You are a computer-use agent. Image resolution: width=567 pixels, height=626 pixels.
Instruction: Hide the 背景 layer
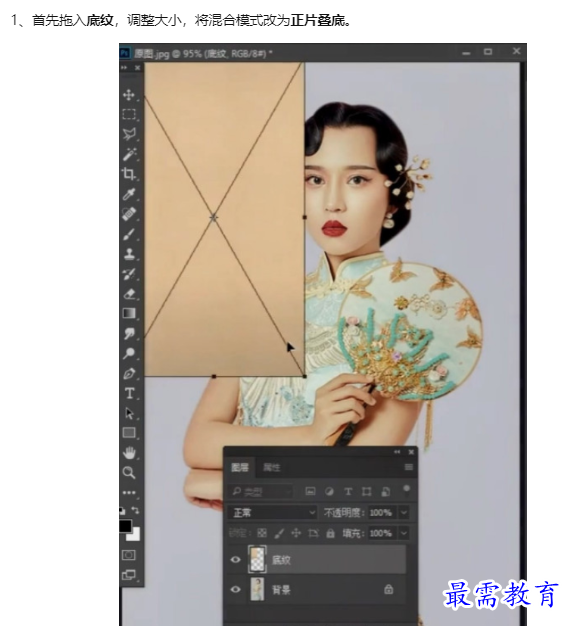pyautogui.click(x=236, y=589)
